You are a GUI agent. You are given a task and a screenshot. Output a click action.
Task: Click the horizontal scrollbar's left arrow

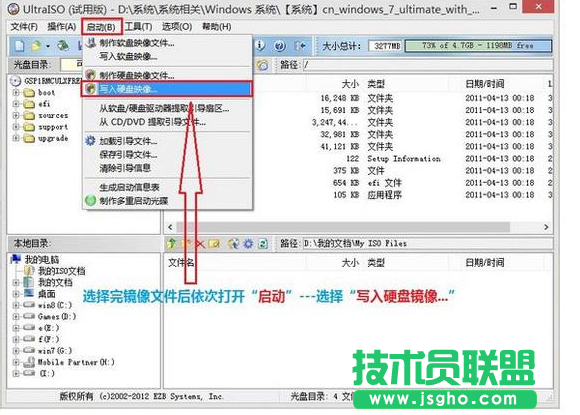pos(171,227)
